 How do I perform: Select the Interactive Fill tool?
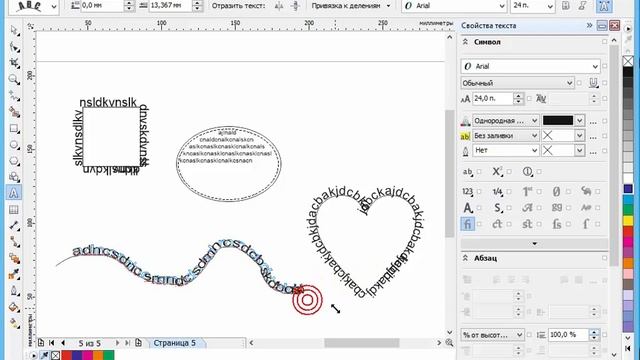click(14, 323)
